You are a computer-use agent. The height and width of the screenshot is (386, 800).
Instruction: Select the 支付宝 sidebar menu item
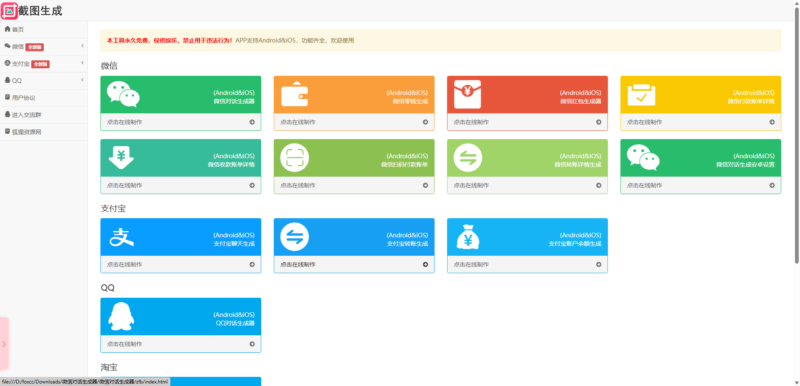click(x=44, y=64)
